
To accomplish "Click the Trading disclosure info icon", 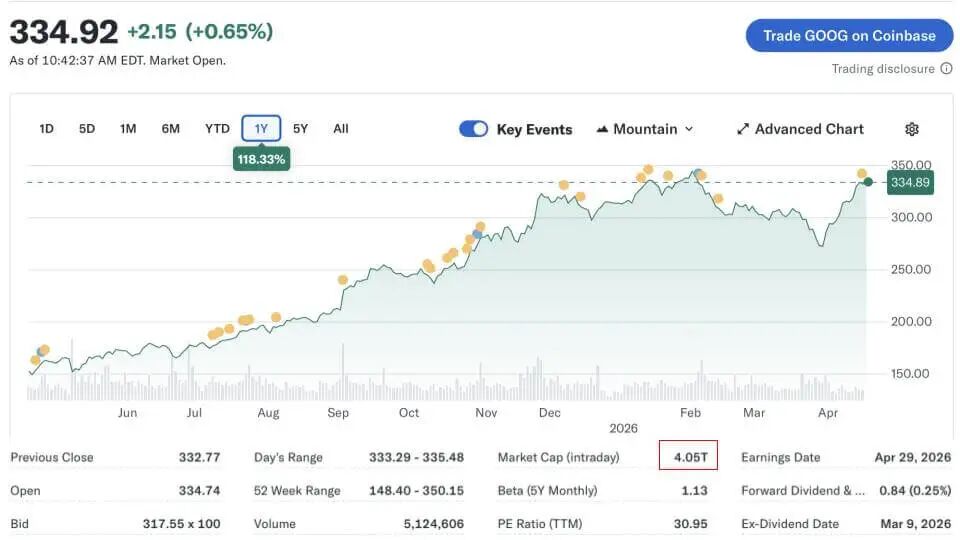I will (946, 69).
